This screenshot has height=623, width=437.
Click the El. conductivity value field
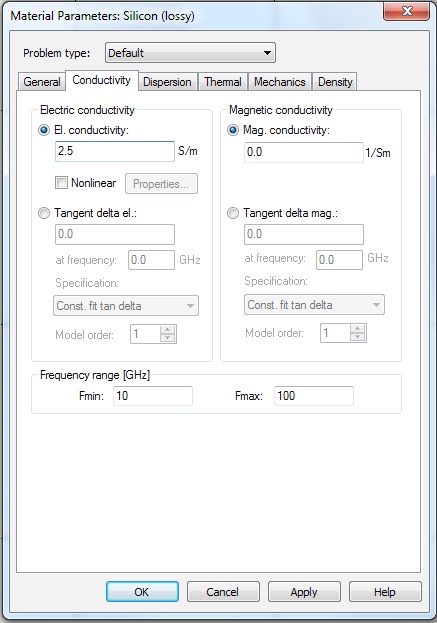point(115,151)
